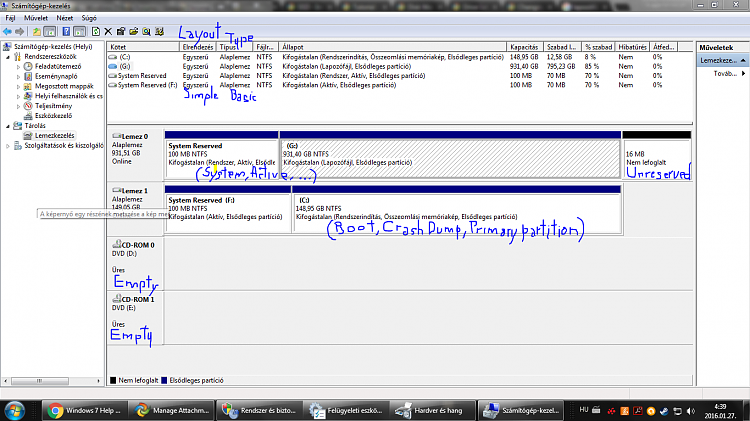The width and height of the screenshot is (750, 421).
Task: Click the HU language indicator
Action: pyautogui.click(x=584, y=410)
